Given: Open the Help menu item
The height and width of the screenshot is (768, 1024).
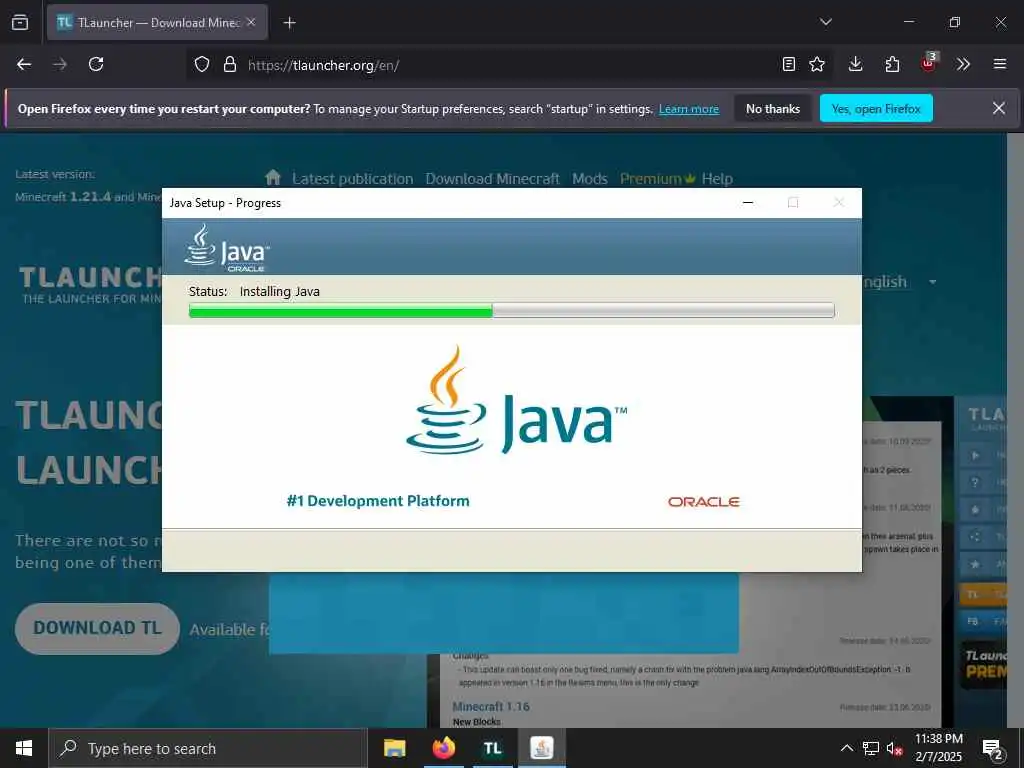Looking at the screenshot, I should pyautogui.click(x=717, y=179).
